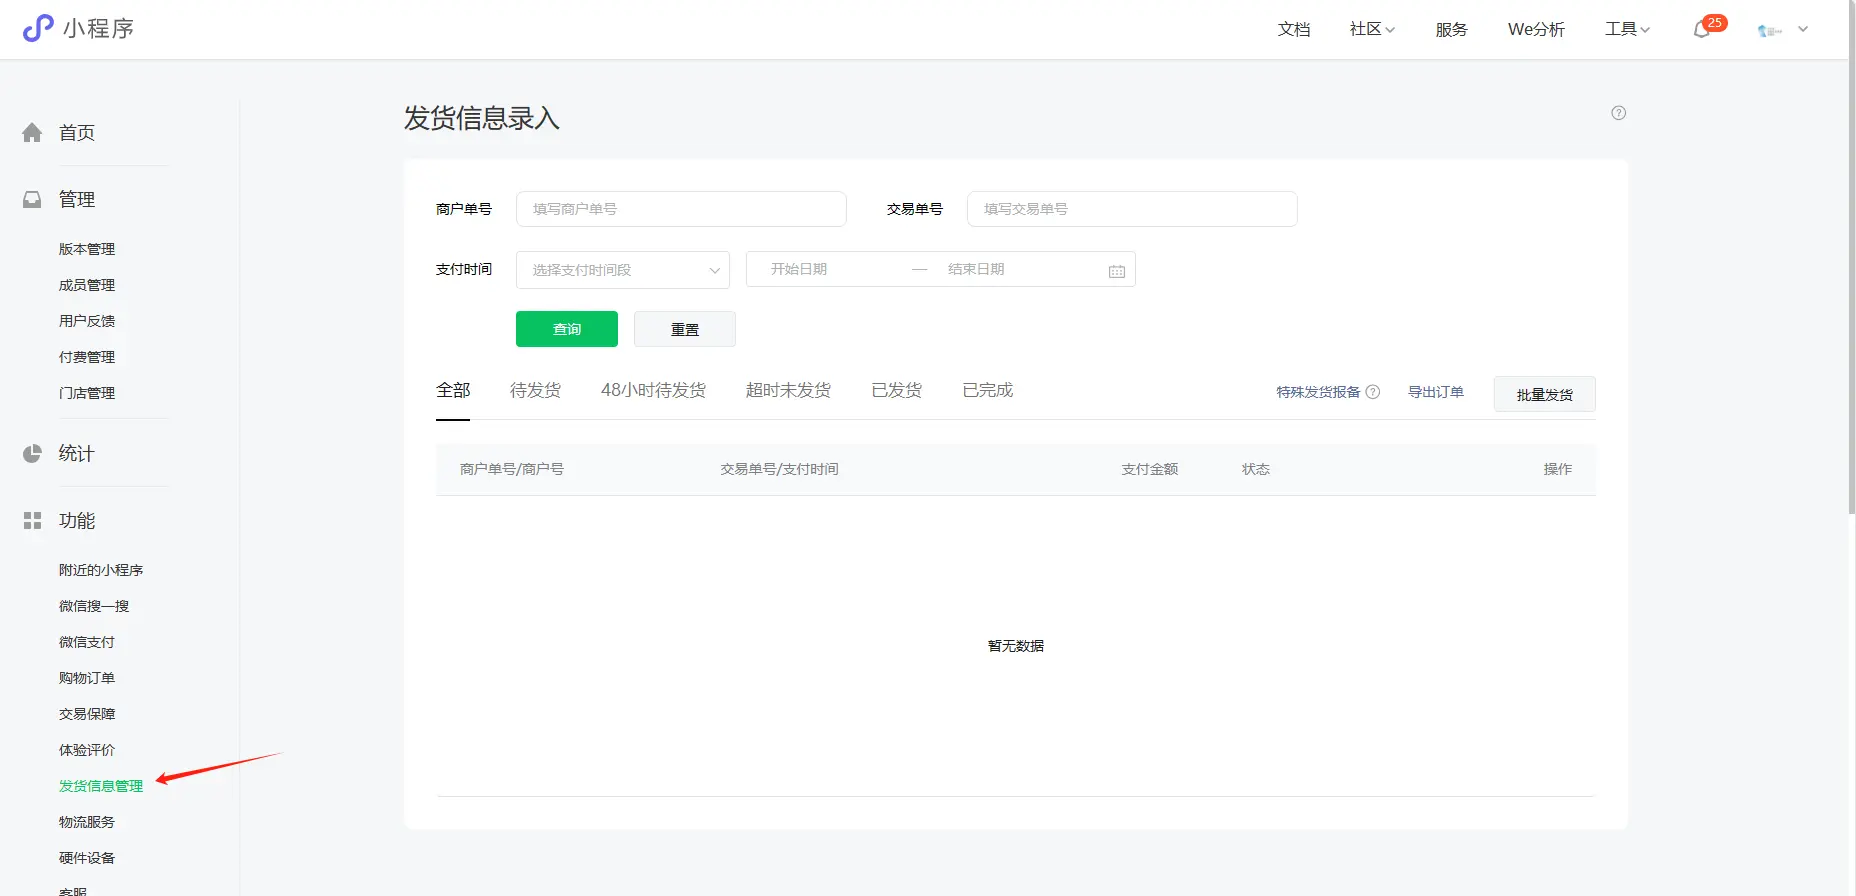
Task: Open the 选择支付时间段 dropdown
Action: pyautogui.click(x=623, y=270)
